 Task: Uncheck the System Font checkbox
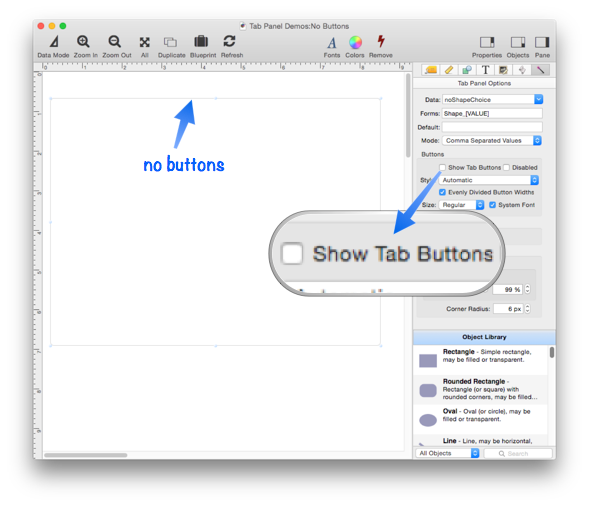coord(492,205)
